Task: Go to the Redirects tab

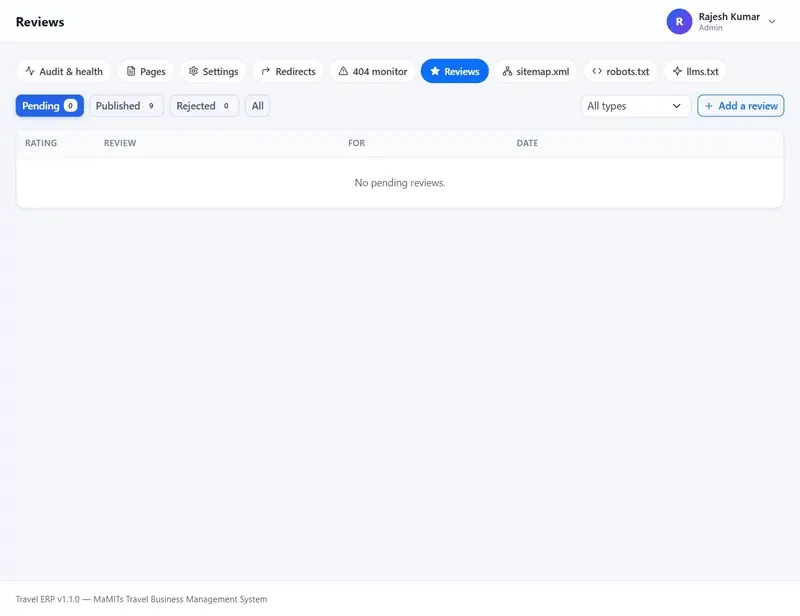Action: click(288, 71)
